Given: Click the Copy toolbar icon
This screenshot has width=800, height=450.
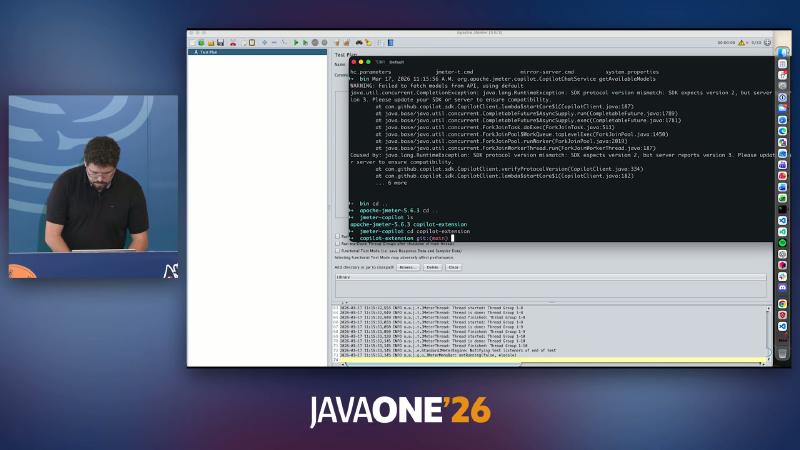Looking at the screenshot, I should 243,43.
